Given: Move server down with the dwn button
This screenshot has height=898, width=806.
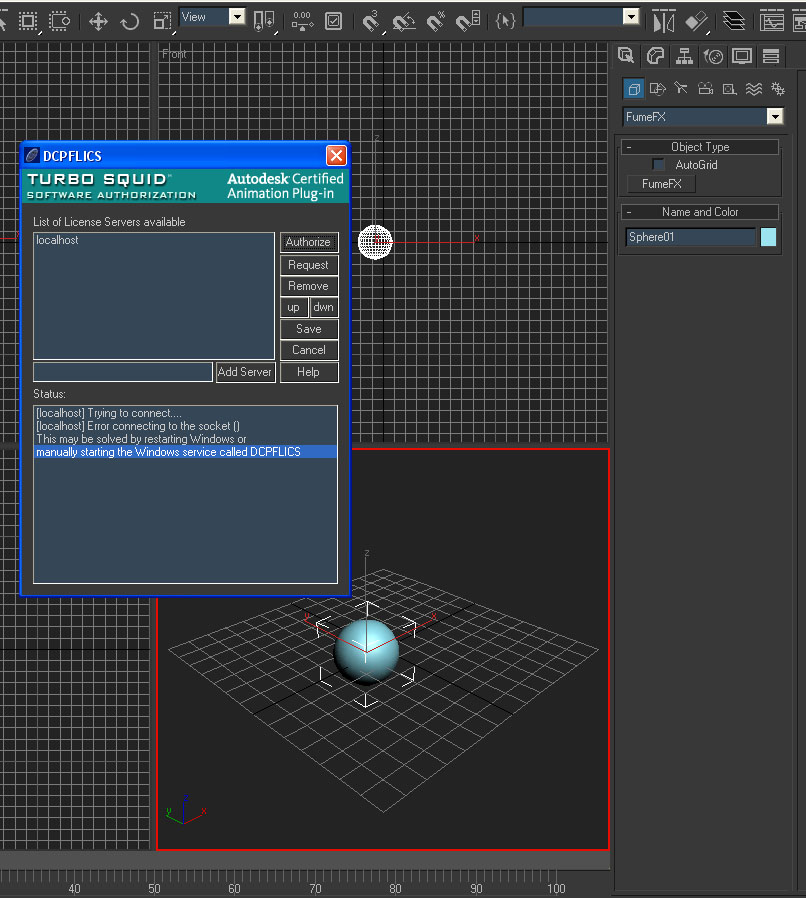Looking at the screenshot, I should click(x=324, y=308).
